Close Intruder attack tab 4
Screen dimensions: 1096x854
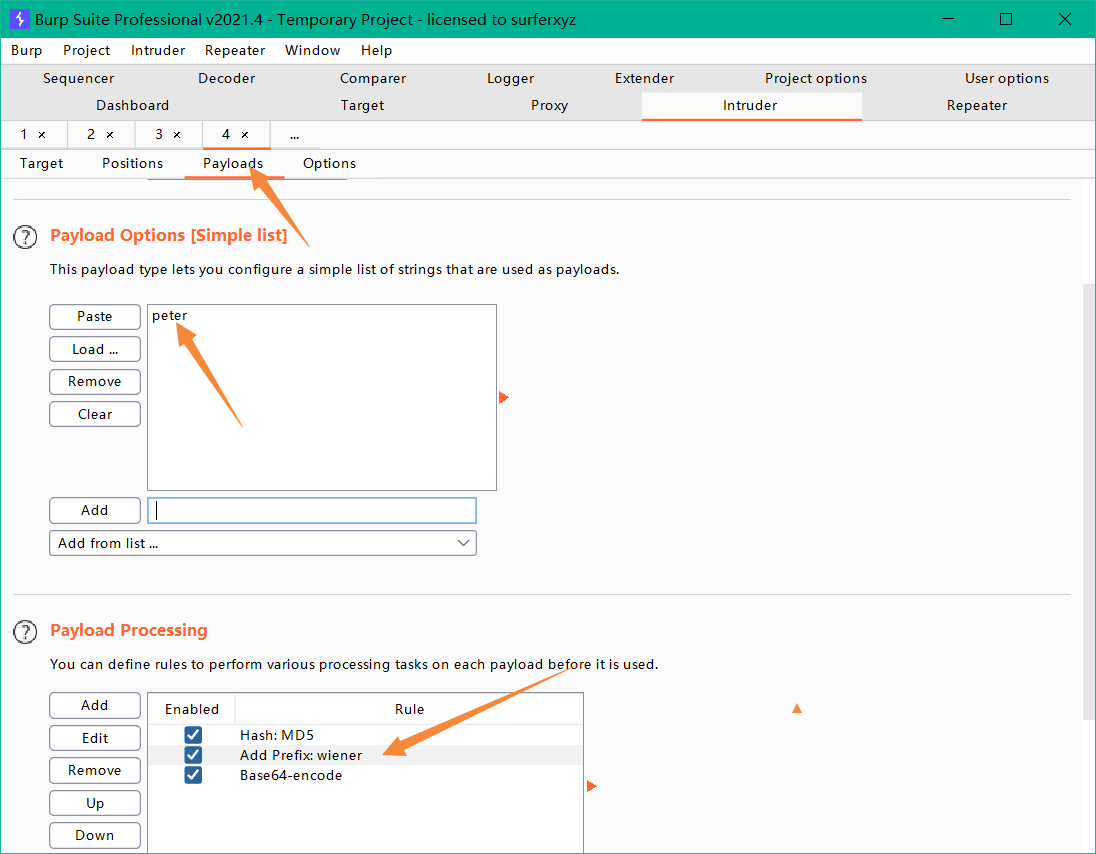pos(245,135)
